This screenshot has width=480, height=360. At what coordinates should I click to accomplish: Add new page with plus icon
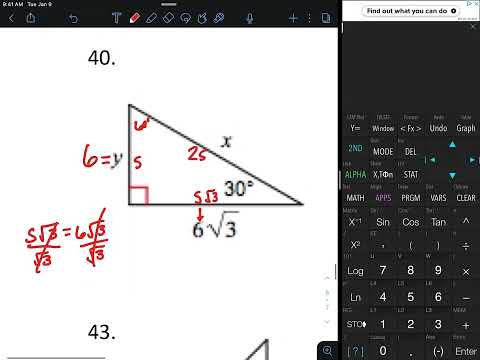pos(293,18)
